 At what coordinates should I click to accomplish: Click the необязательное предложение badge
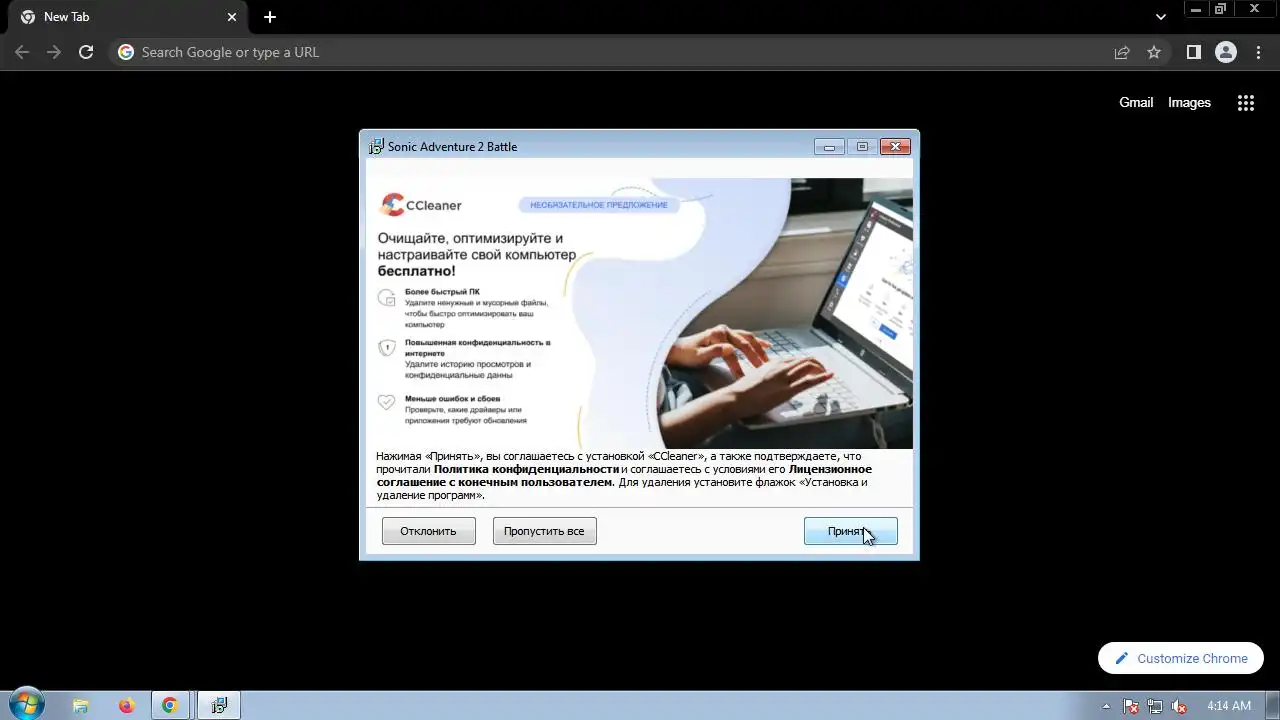pos(599,205)
